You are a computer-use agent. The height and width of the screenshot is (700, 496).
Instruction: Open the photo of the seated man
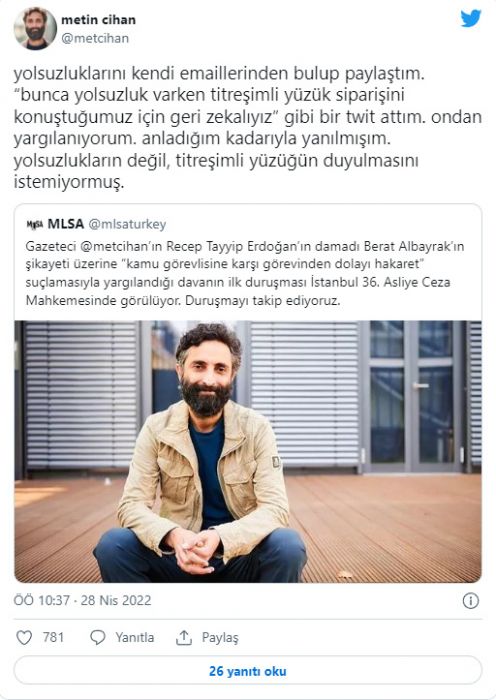[248, 451]
